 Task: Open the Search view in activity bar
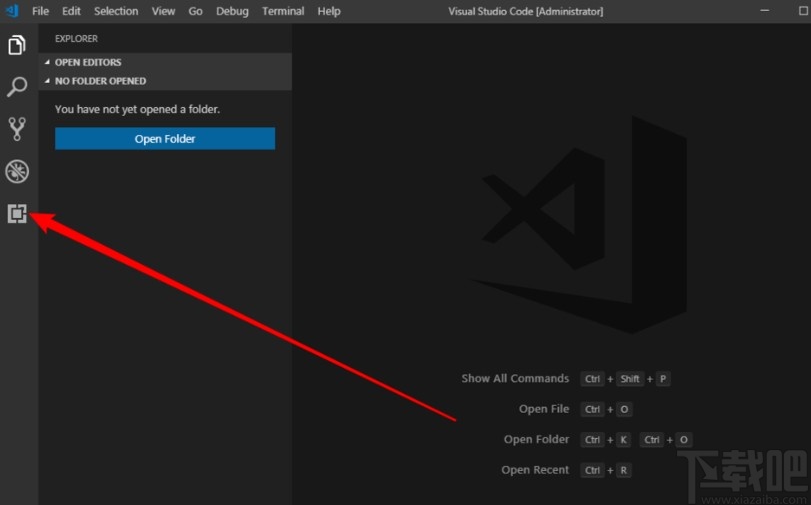point(17,87)
